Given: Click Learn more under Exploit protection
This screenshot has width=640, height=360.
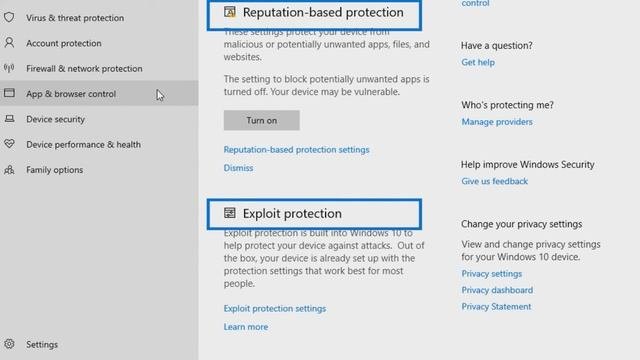Looking at the screenshot, I should pyautogui.click(x=246, y=327).
